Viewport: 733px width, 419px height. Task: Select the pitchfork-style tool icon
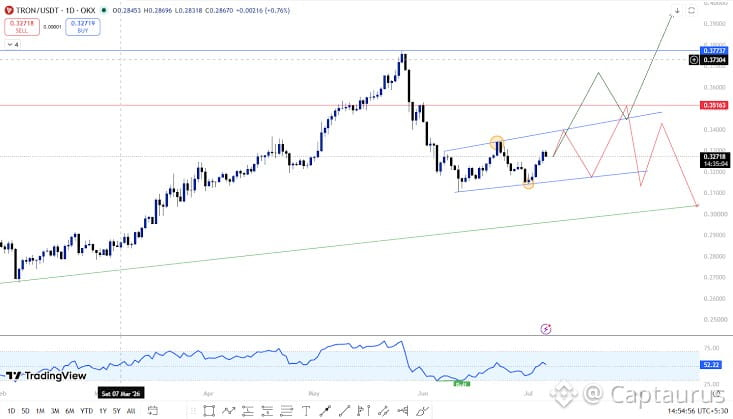[x=402, y=411]
